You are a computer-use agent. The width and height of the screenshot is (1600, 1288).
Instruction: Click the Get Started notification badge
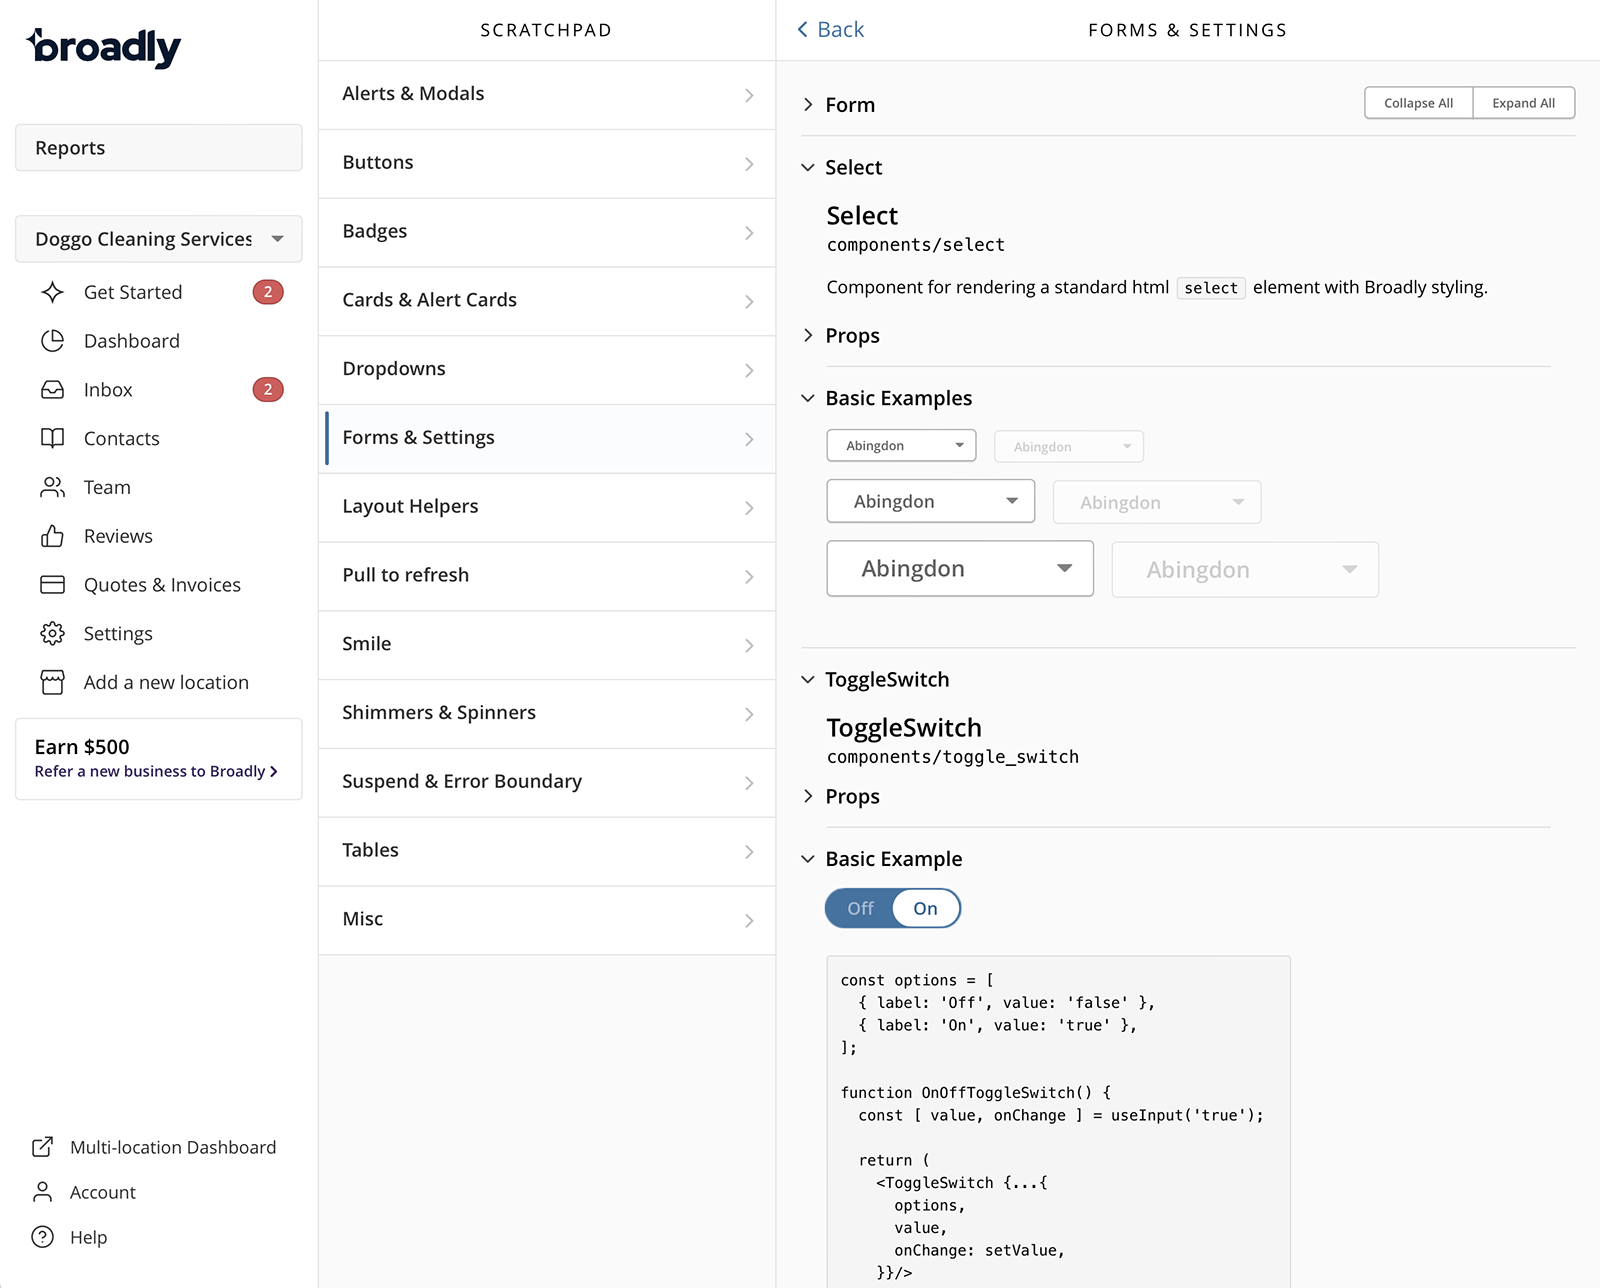(268, 292)
